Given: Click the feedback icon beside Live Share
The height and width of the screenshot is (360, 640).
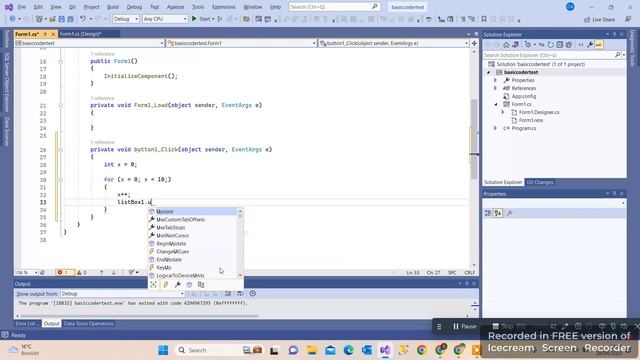Looking at the screenshot, I should pyautogui.click(x=628, y=19).
